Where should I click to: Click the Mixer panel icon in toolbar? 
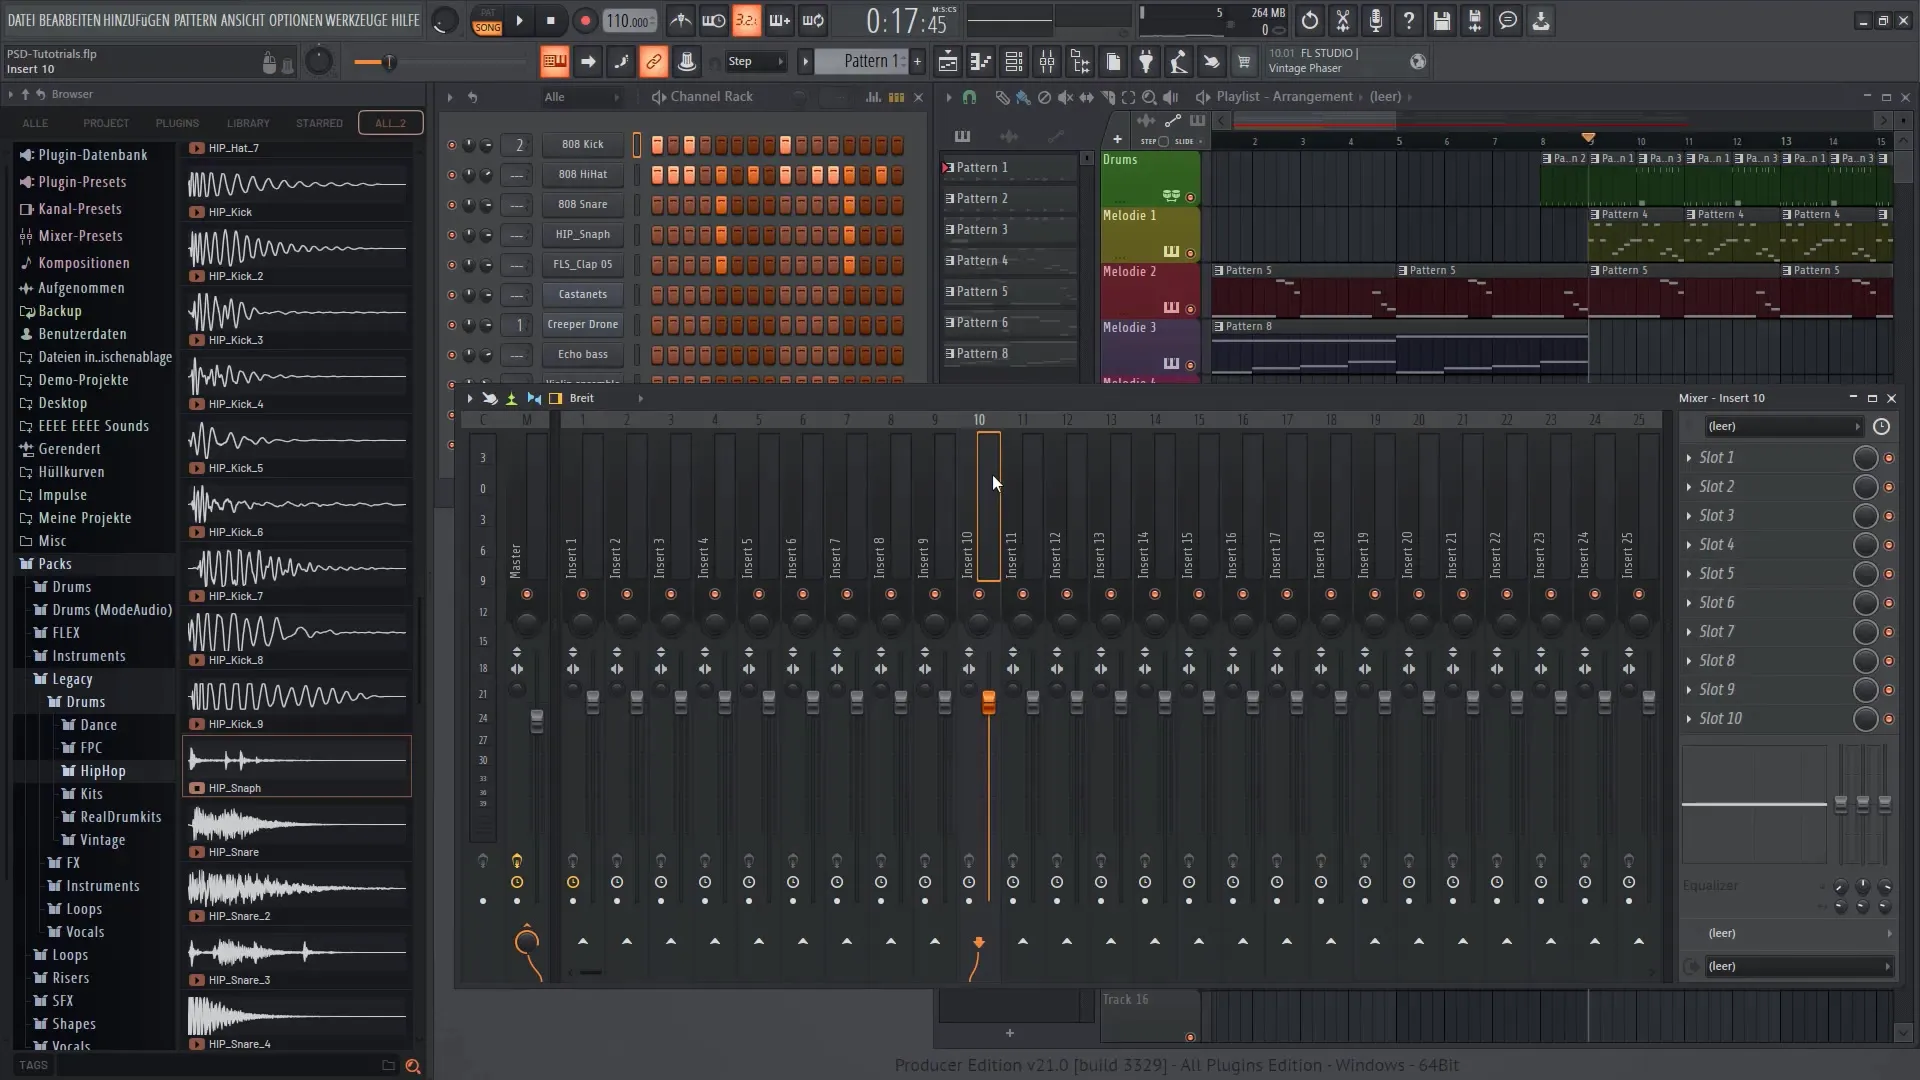pyautogui.click(x=1047, y=62)
